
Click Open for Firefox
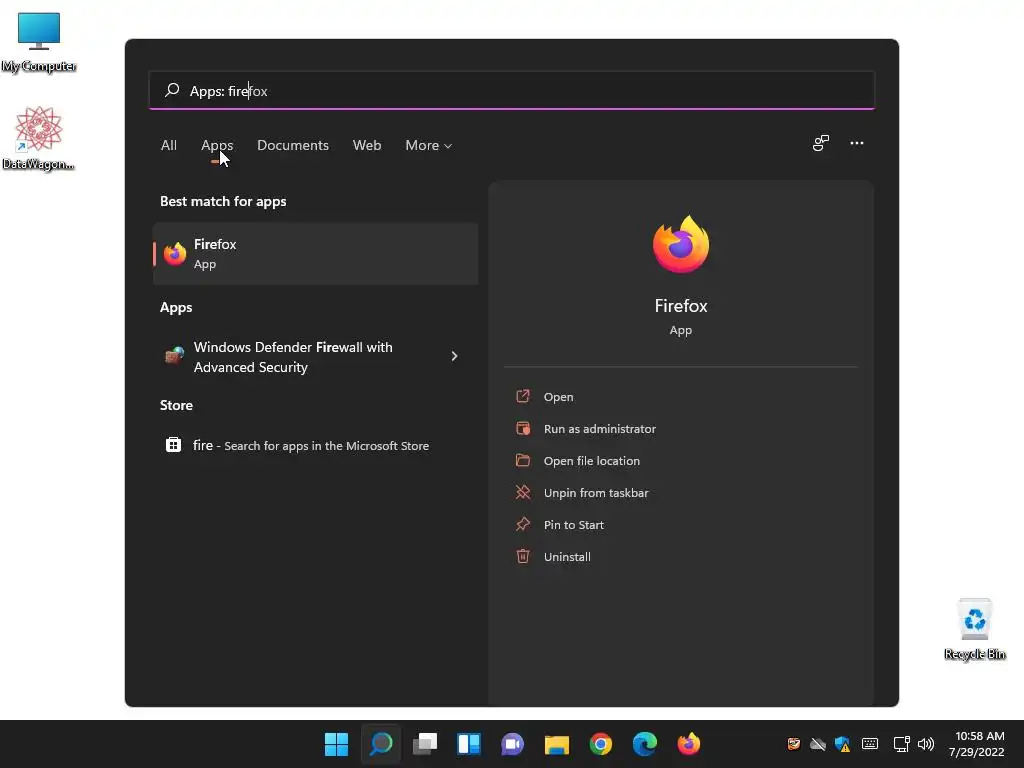pyautogui.click(x=558, y=396)
